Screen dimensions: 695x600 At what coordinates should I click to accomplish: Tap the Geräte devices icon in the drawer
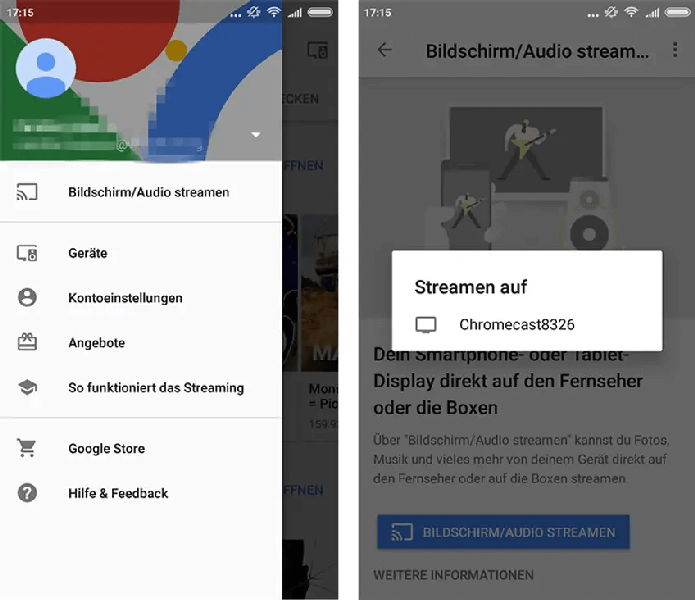click(x=27, y=253)
